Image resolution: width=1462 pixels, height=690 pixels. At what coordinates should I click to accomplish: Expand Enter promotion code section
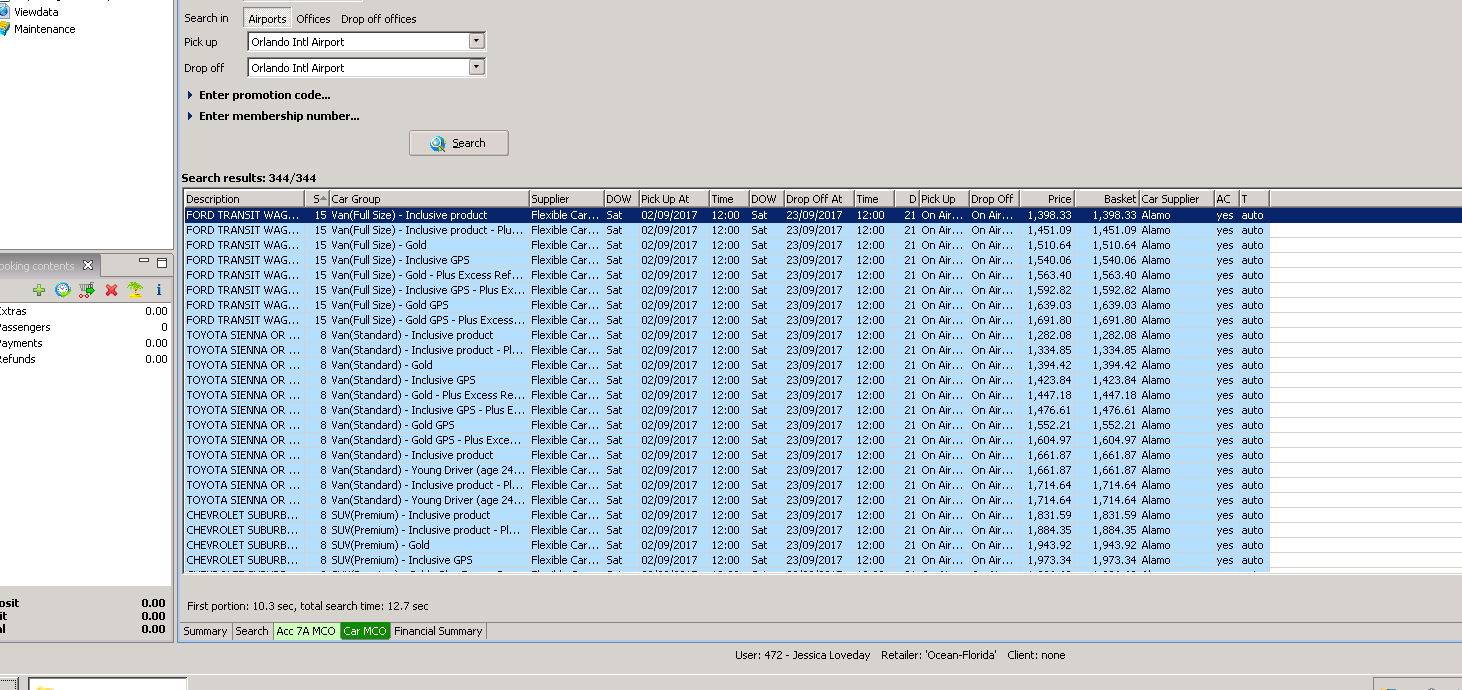point(264,95)
